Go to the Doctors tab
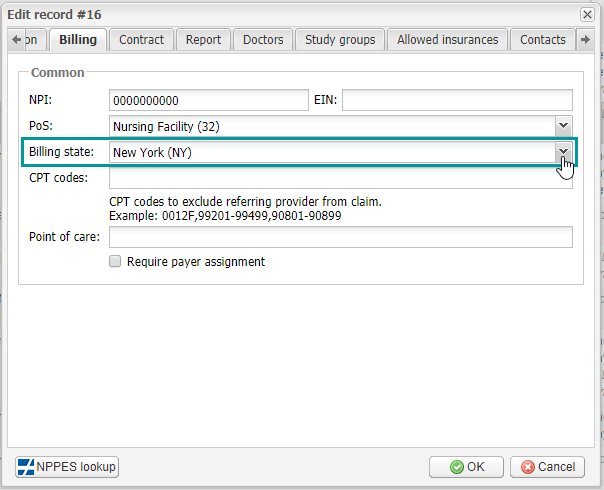 tap(263, 40)
